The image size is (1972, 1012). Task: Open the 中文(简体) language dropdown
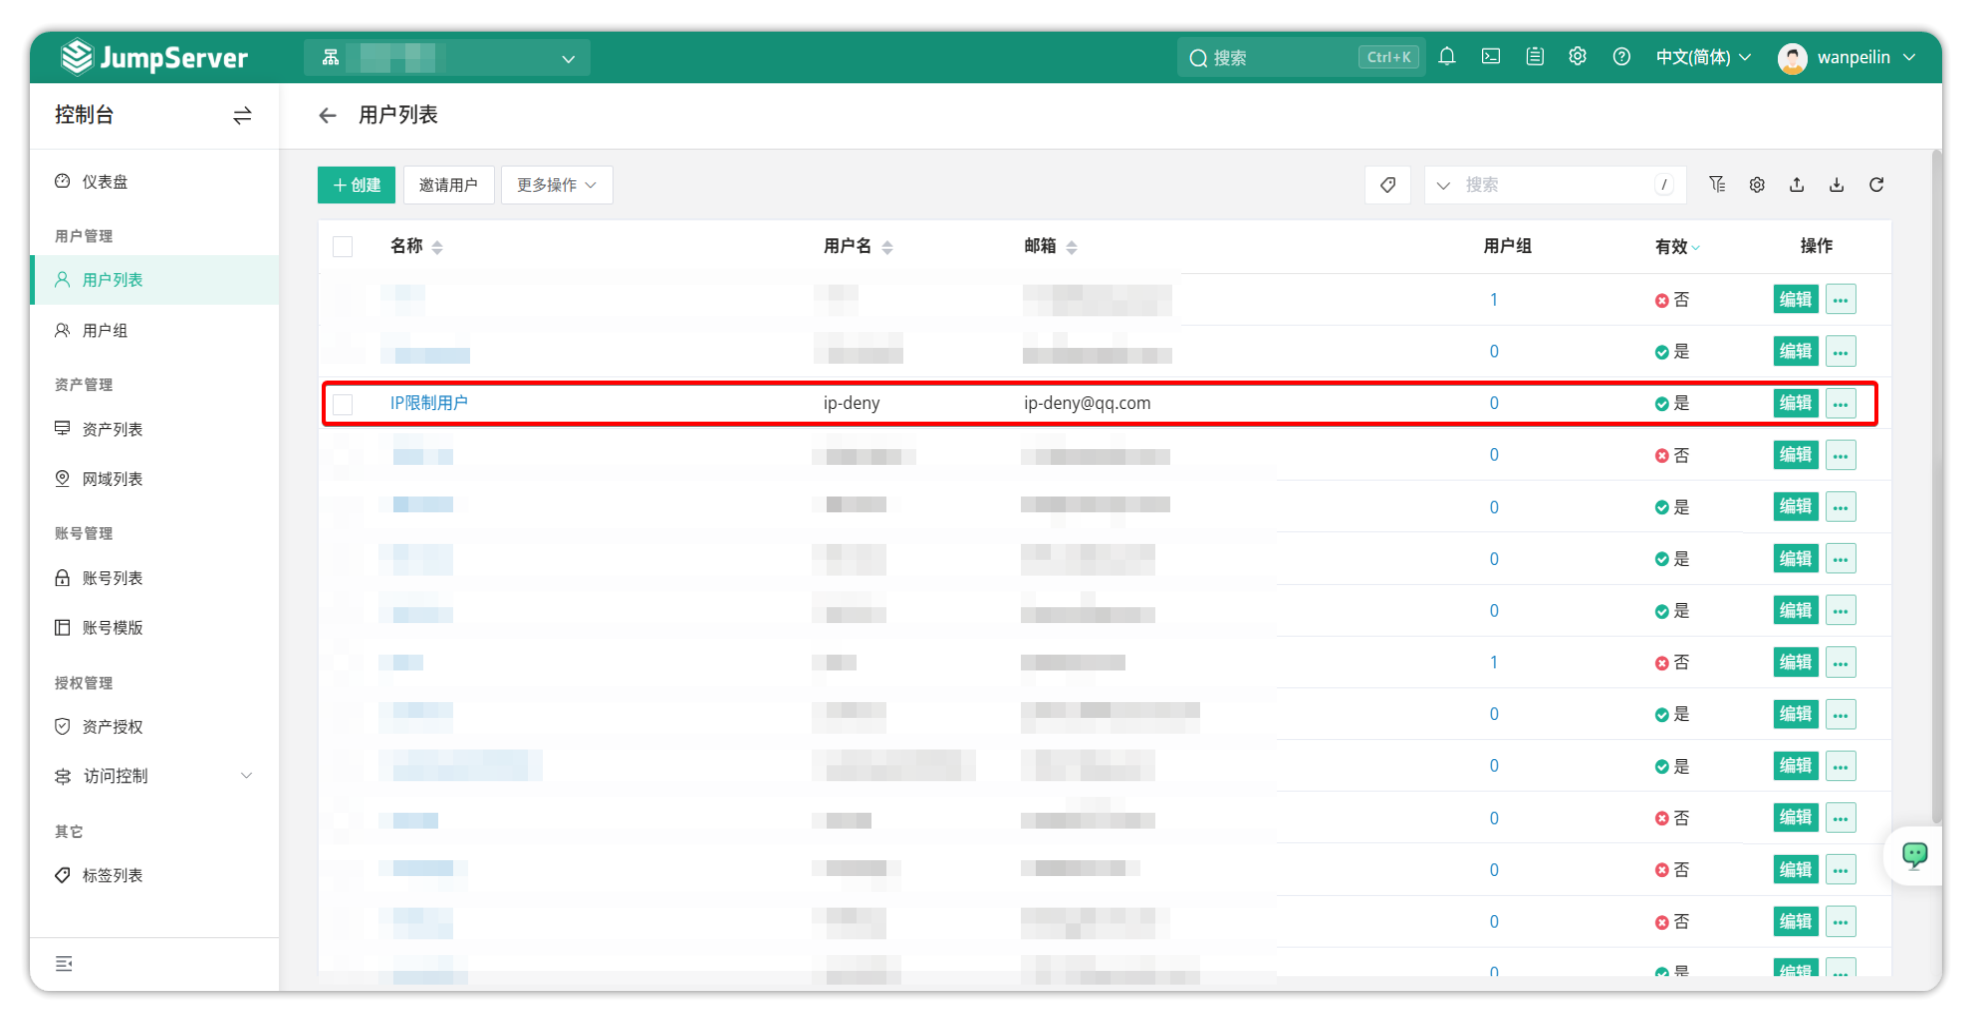1702,57
